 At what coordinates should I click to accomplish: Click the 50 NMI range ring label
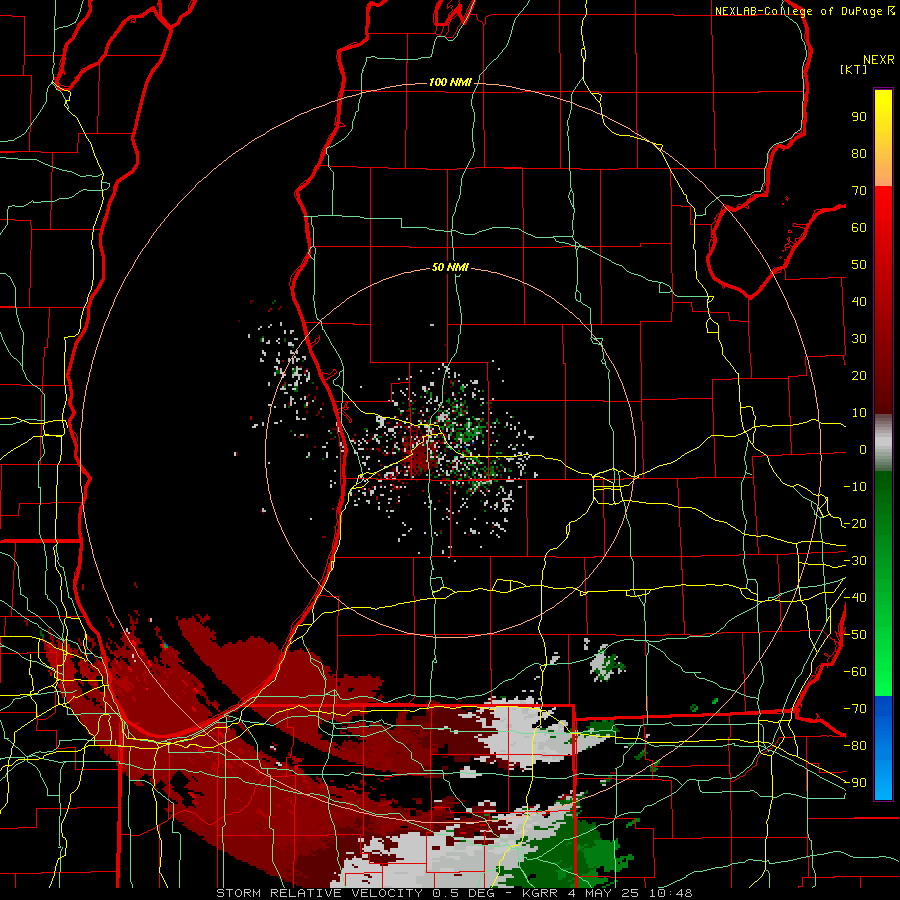point(450,267)
